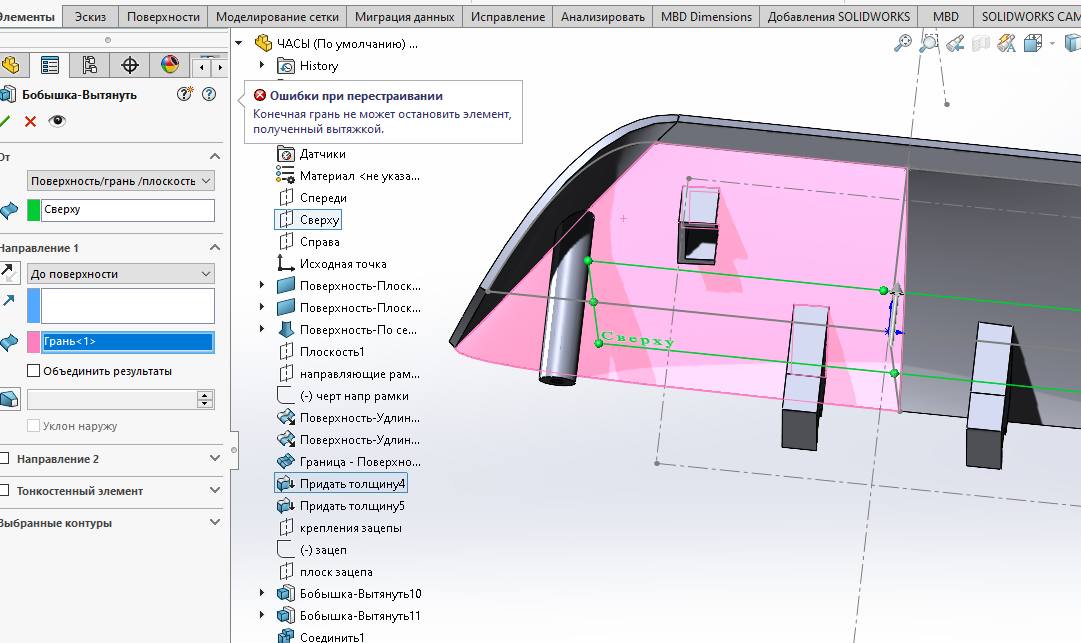
Task: Cancel the feature with the red X
Action: [x=30, y=121]
